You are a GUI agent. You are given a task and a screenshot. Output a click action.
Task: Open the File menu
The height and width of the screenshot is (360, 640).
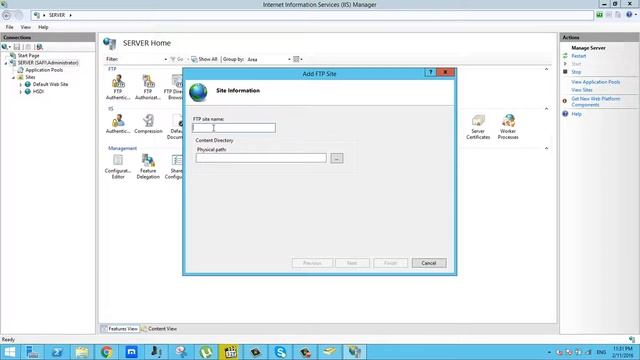tap(9, 27)
